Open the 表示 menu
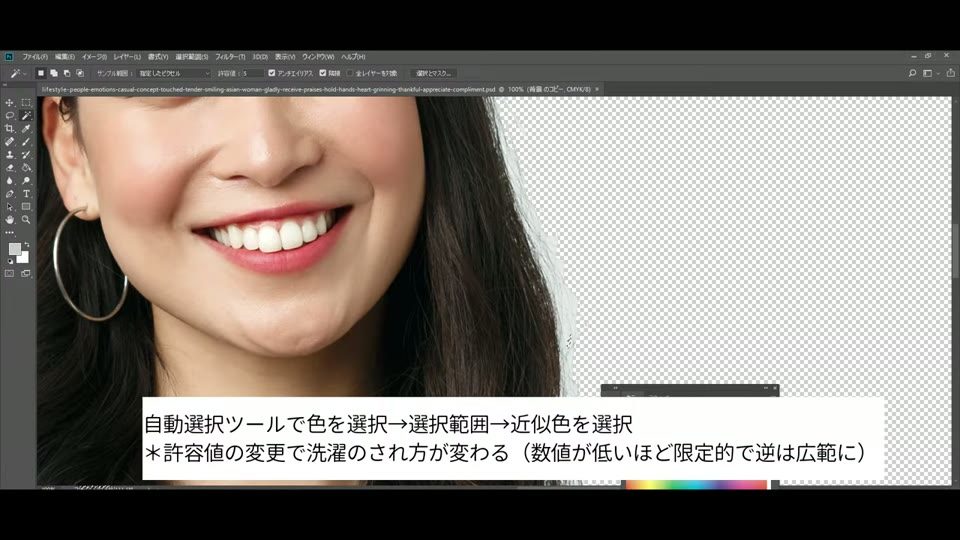 click(285, 56)
